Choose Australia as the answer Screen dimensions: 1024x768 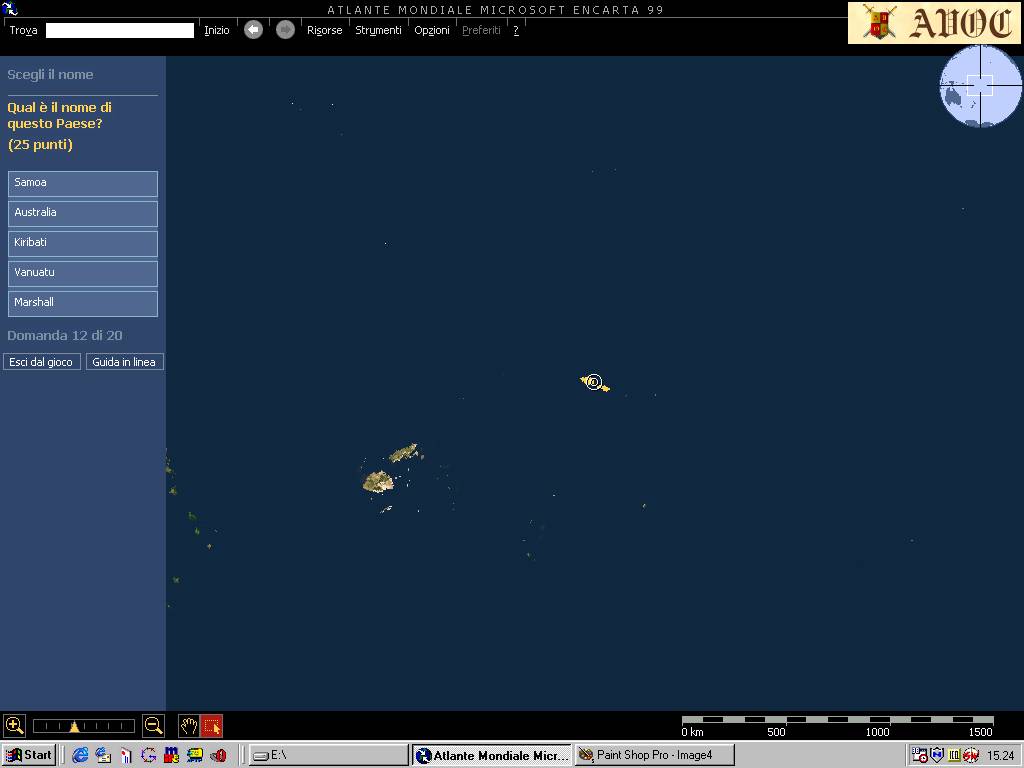83,214
